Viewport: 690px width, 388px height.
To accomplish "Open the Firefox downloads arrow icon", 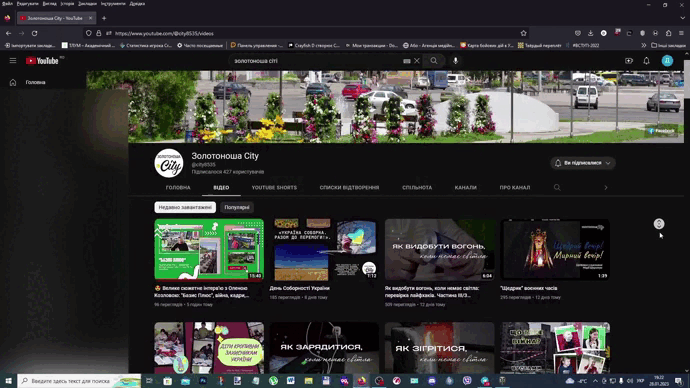I will (x=591, y=33).
